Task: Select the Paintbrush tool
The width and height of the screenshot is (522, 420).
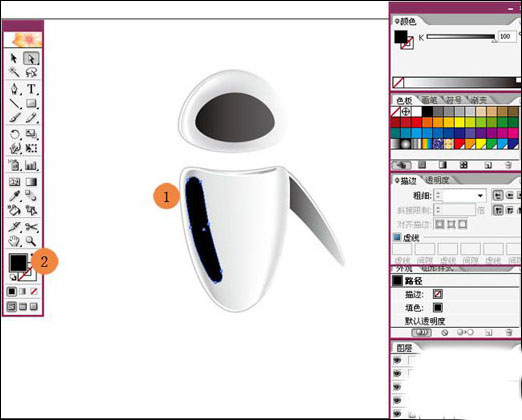Action: click(14, 118)
